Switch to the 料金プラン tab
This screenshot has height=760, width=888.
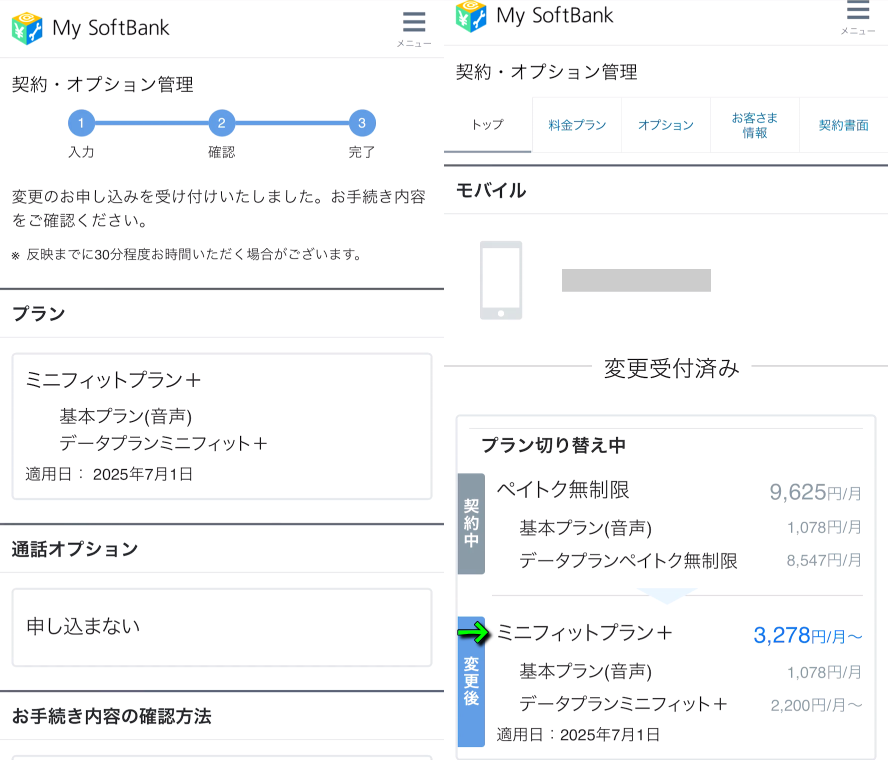click(x=577, y=125)
